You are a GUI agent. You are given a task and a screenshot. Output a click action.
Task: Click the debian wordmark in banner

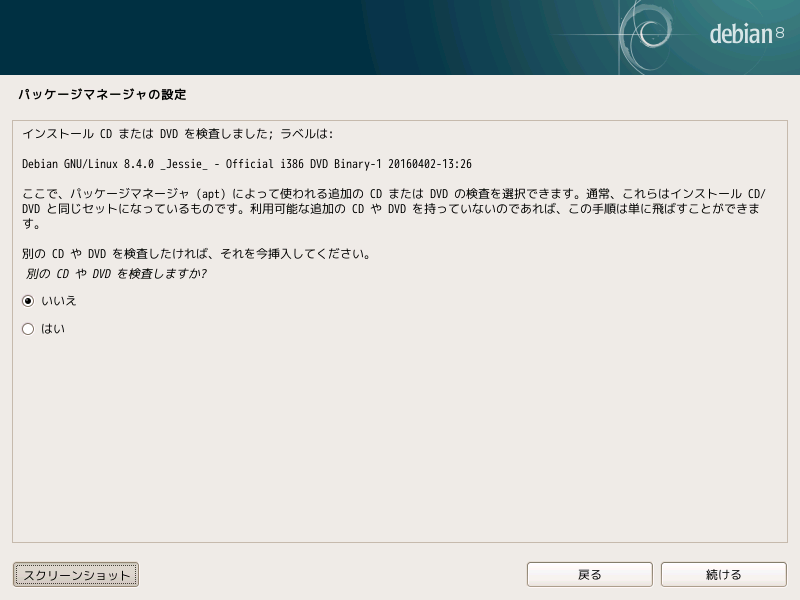pos(740,35)
